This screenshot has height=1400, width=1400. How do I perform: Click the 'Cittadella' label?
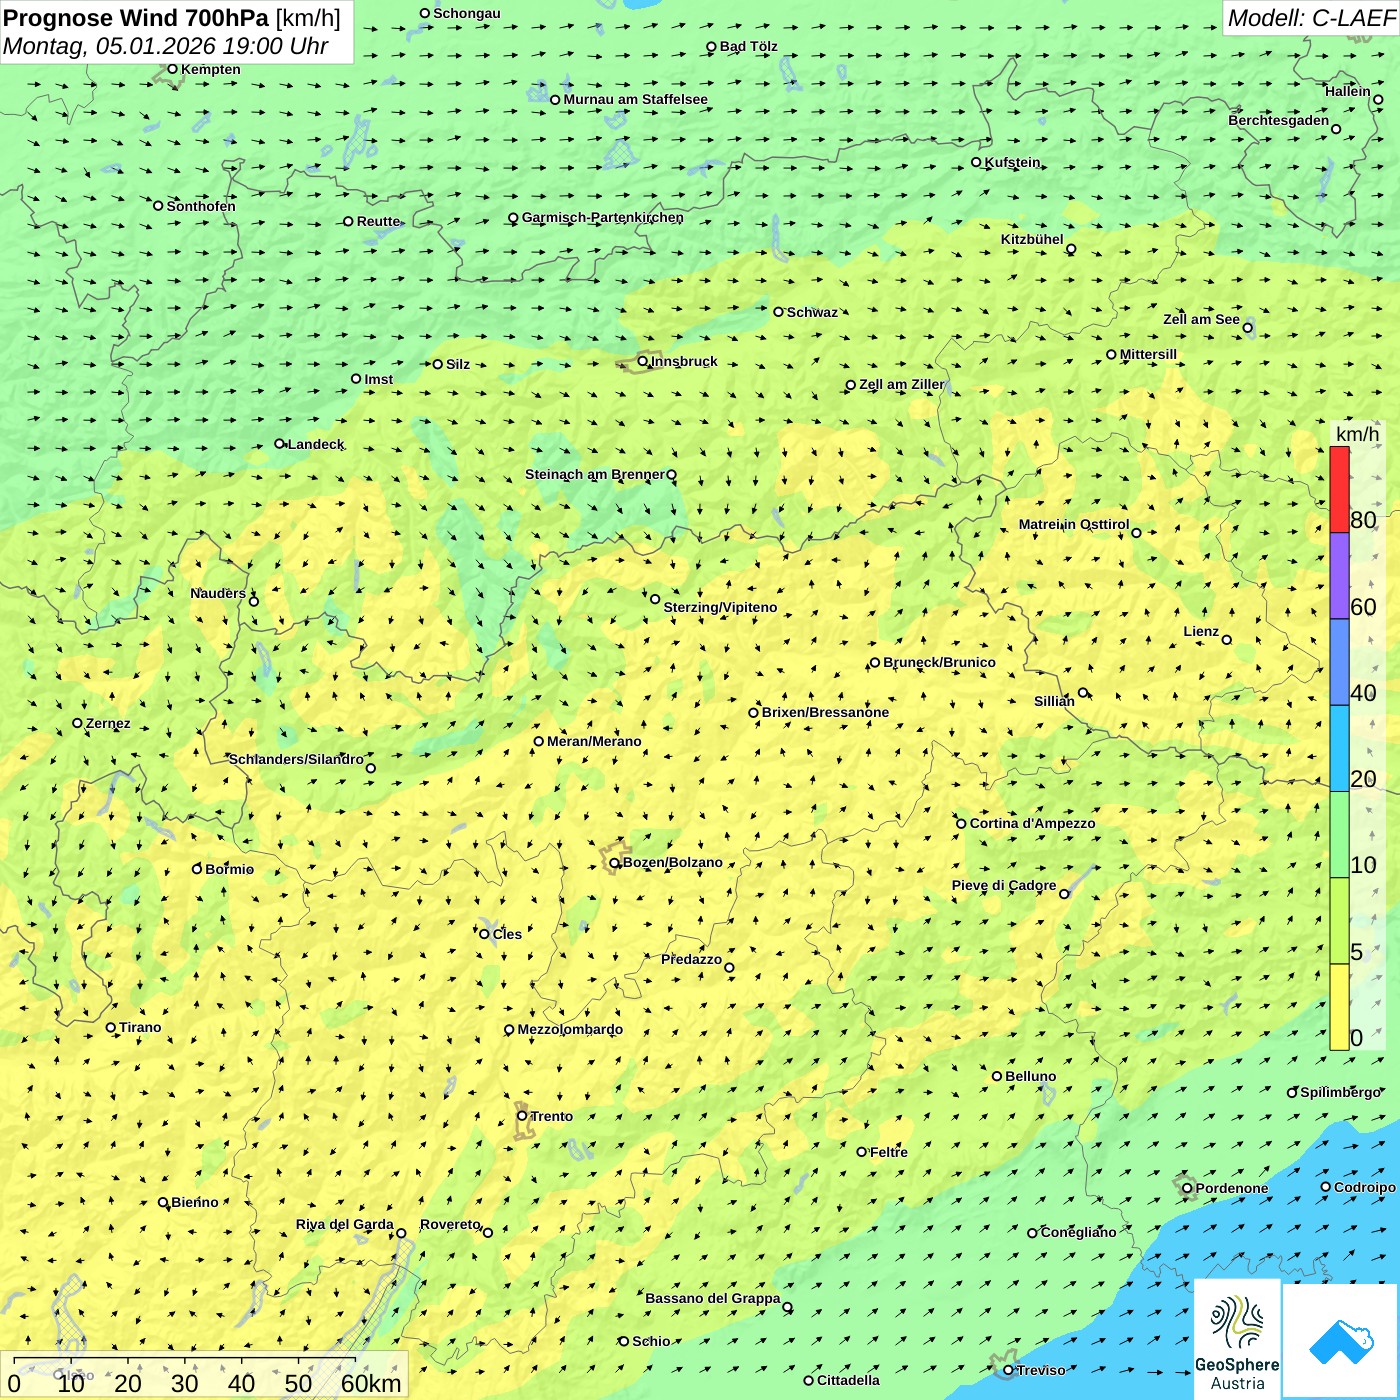[x=848, y=1380]
